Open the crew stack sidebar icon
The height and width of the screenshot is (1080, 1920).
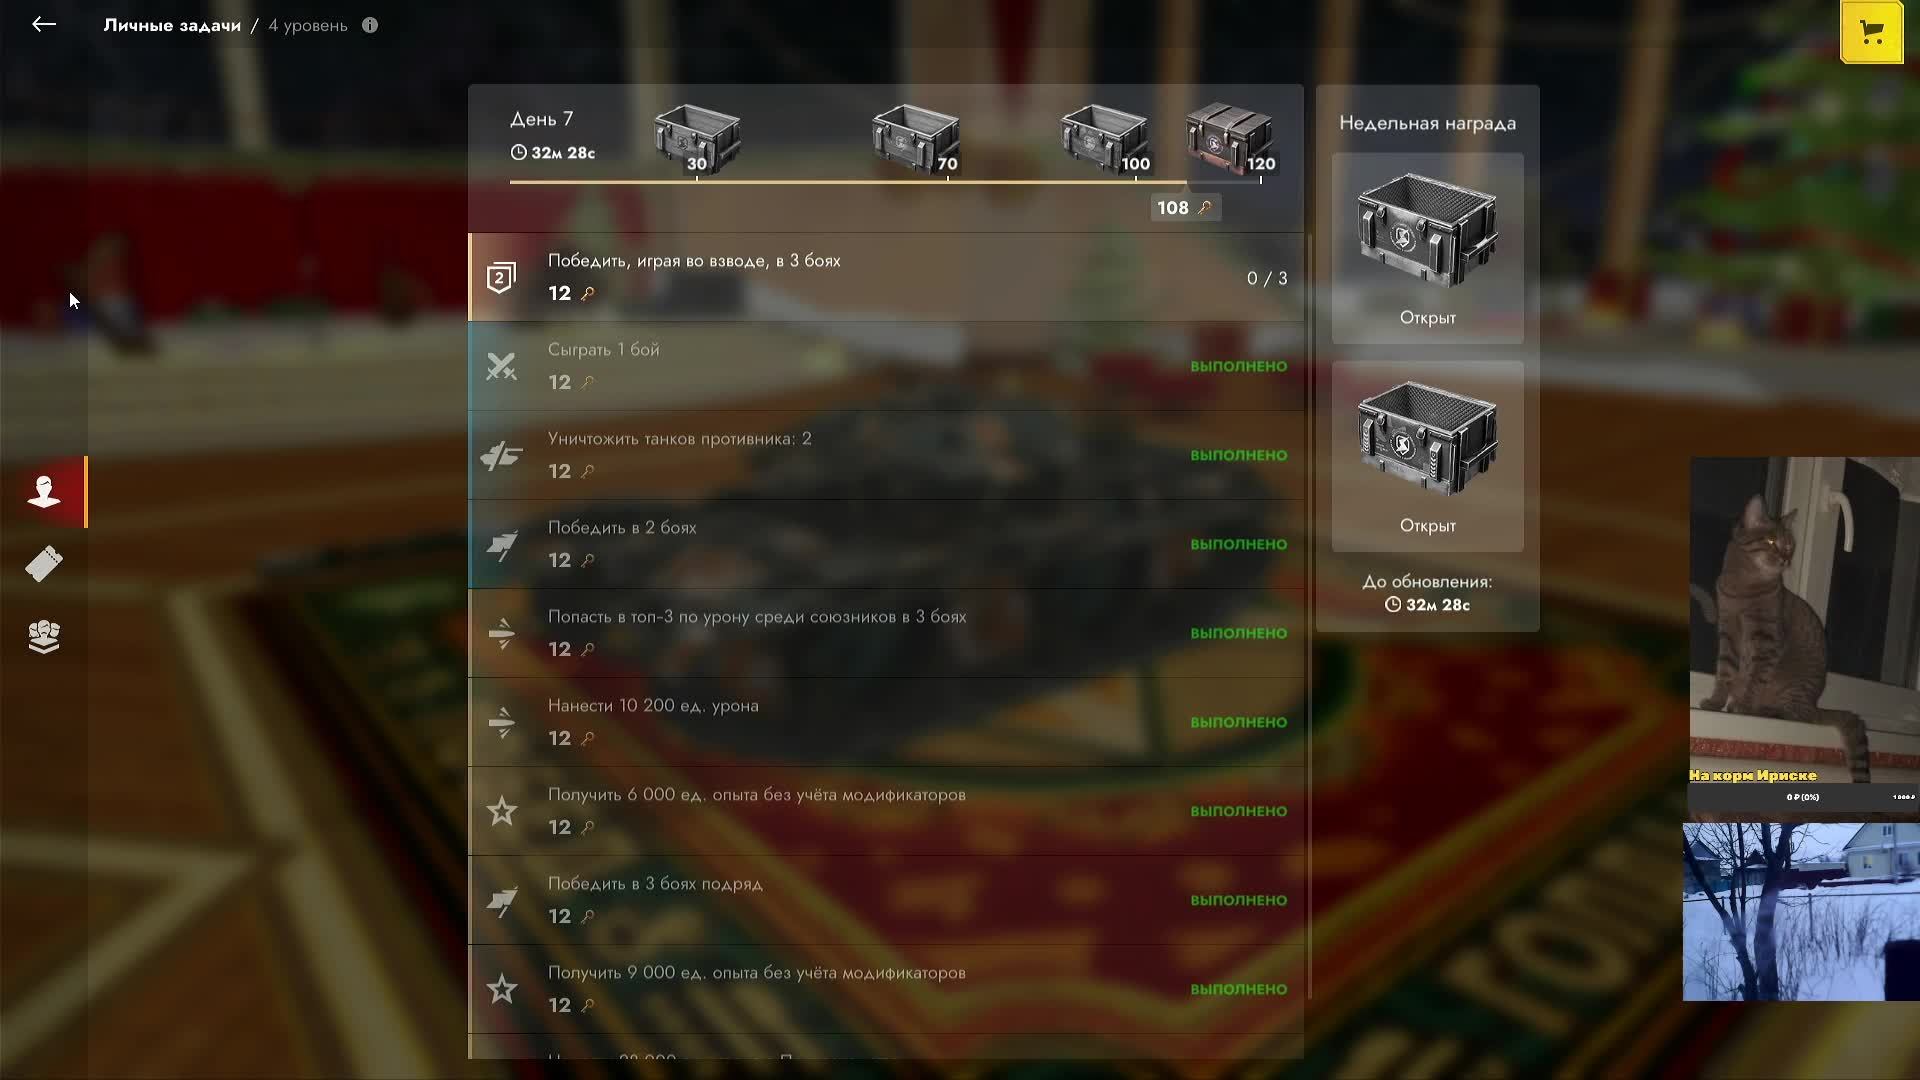pos(44,636)
